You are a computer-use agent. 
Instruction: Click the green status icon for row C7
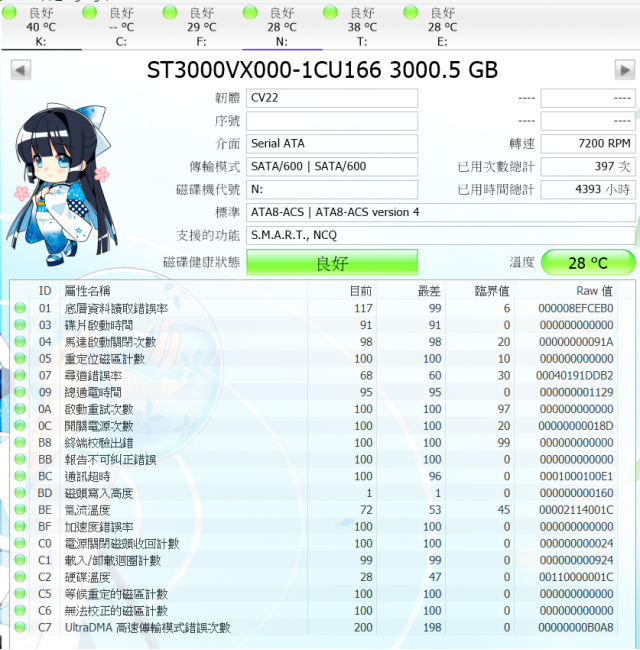[20, 627]
